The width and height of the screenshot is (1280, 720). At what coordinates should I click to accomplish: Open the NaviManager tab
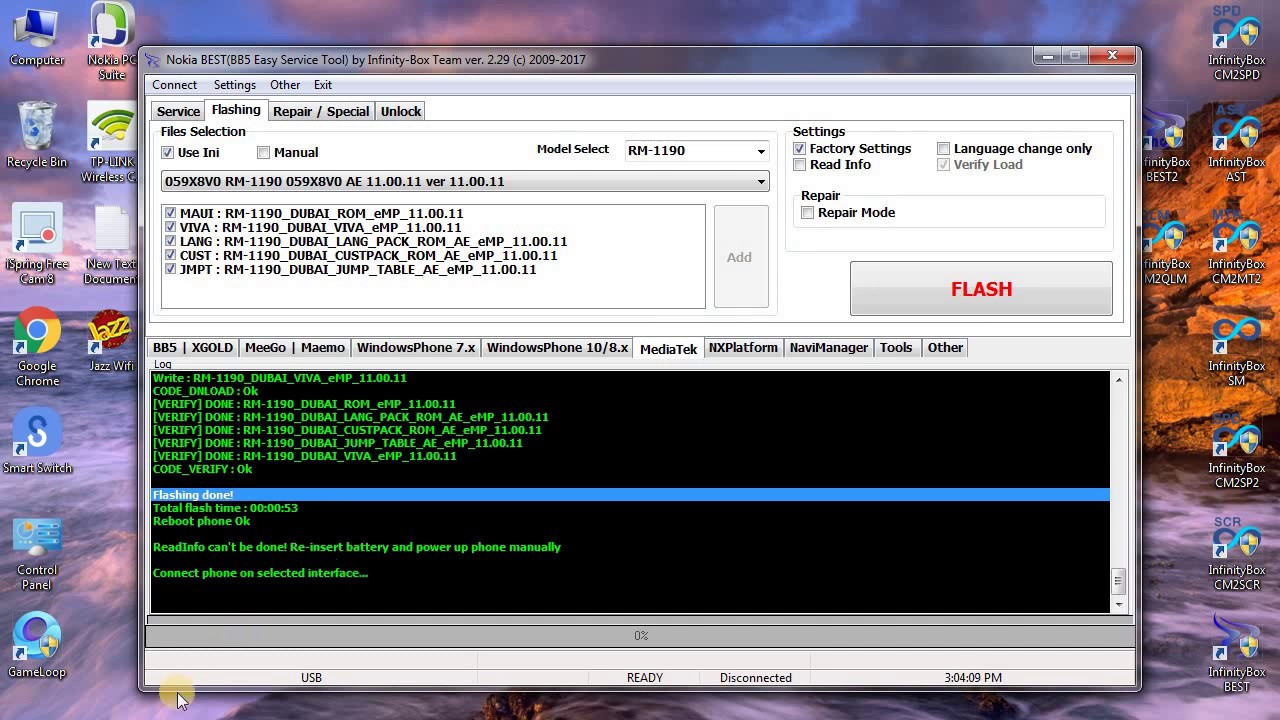click(828, 348)
